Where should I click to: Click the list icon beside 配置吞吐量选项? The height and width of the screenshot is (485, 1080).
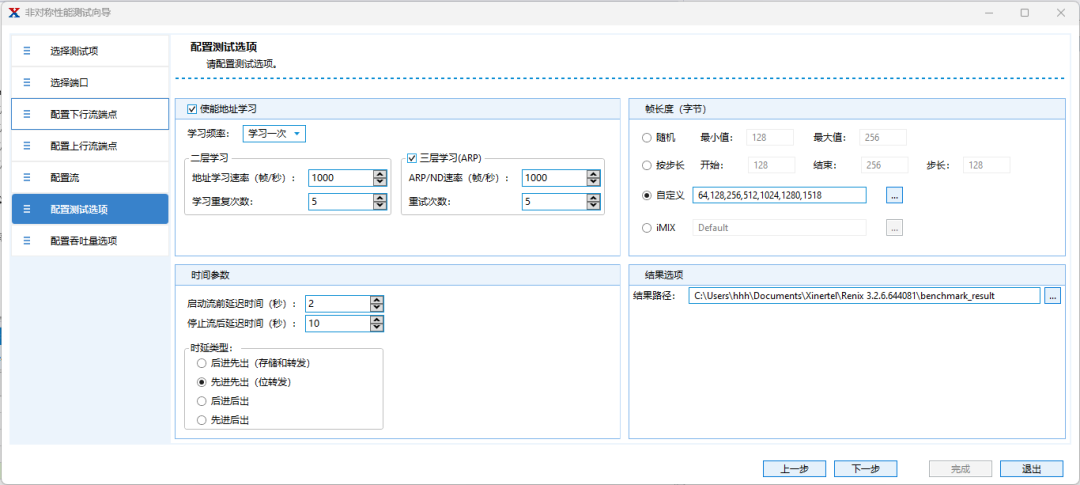(27, 241)
